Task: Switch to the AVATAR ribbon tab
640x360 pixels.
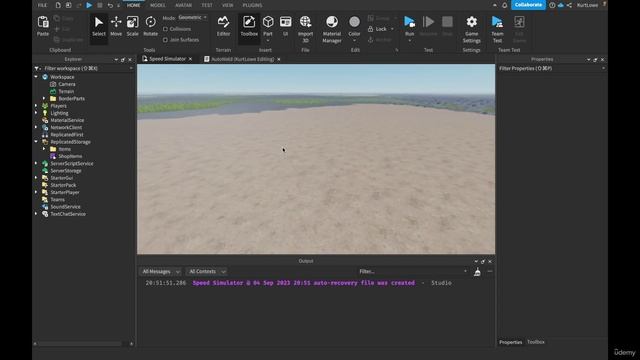Action: coord(183,5)
